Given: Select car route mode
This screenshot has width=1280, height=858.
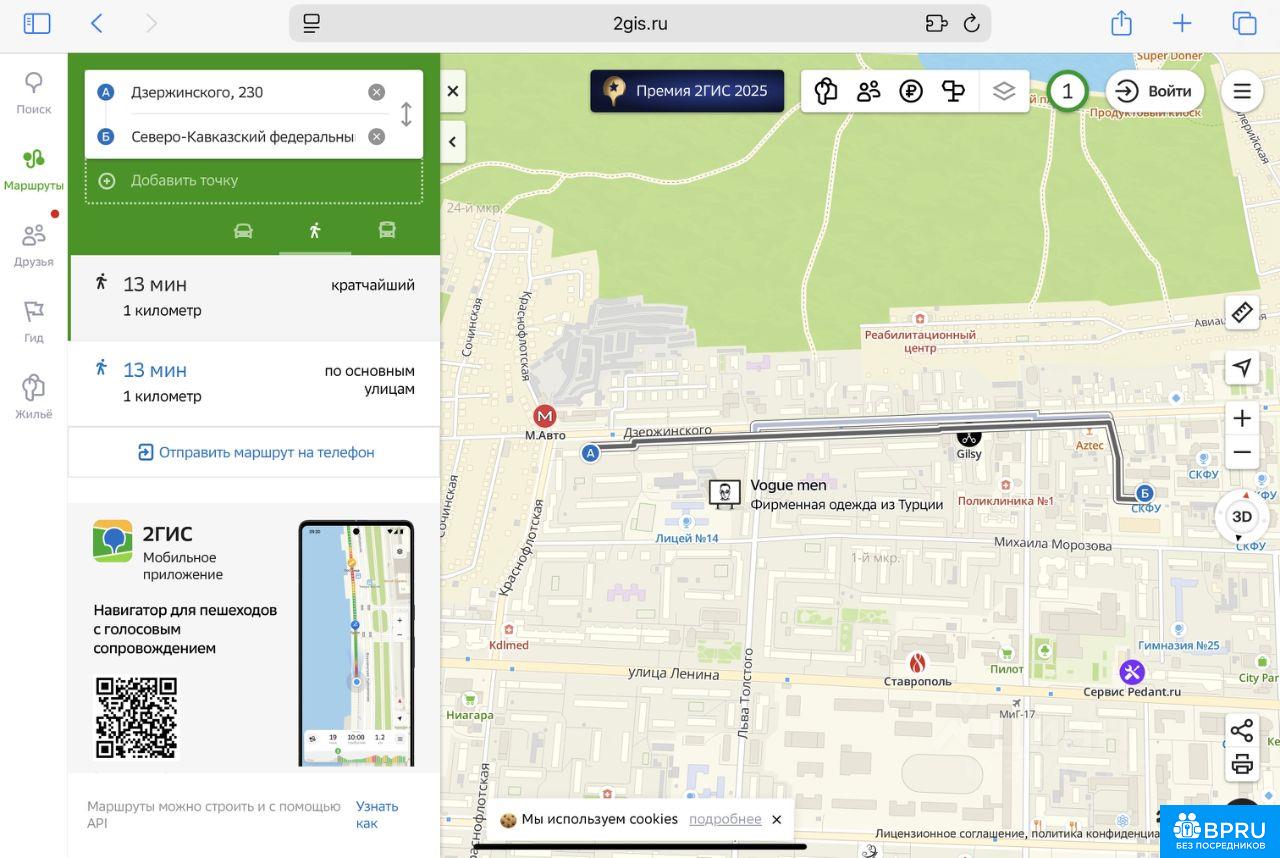Looking at the screenshot, I should pyautogui.click(x=243, y=231).
